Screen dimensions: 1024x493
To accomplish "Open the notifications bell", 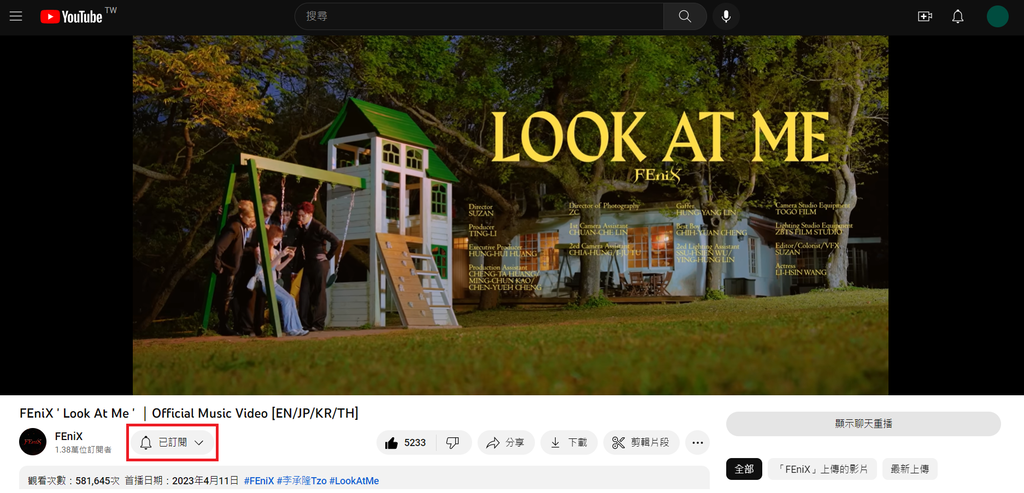I will click(x=957, y=16).
